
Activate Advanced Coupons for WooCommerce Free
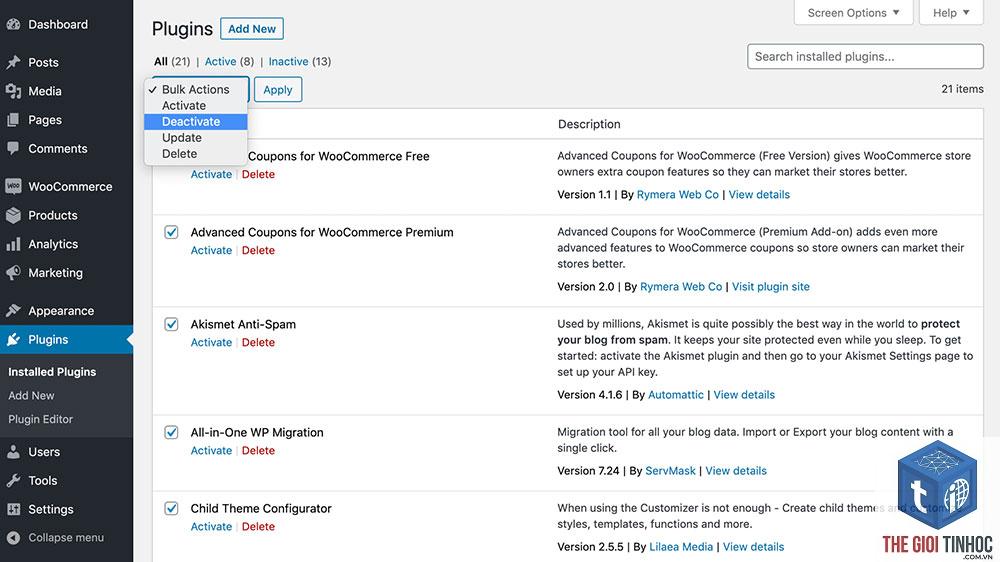[x=211, y=174]
